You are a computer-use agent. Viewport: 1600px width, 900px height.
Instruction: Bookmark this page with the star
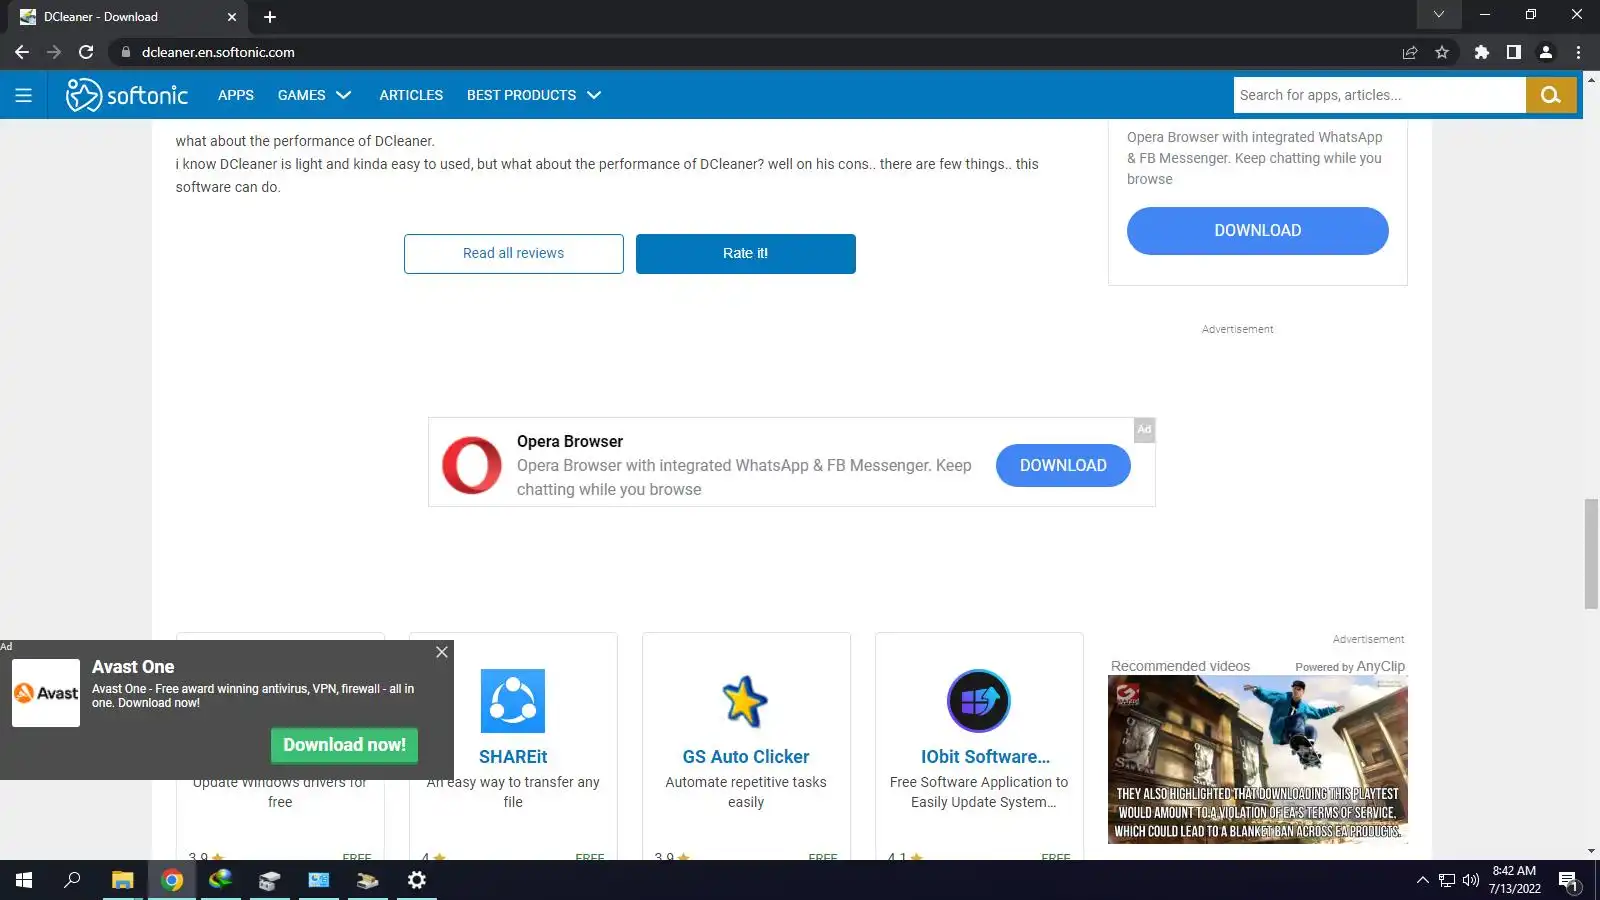1442,52
